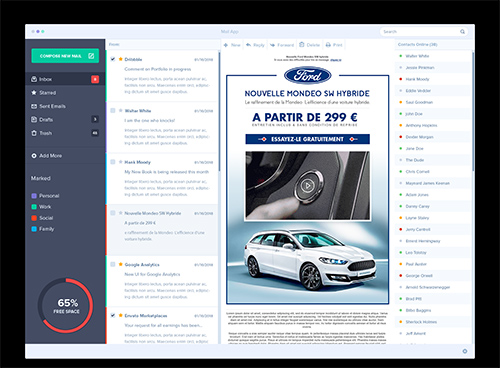
Task: Open contact Jessie Pinkman
Action: tap(433, 68)
